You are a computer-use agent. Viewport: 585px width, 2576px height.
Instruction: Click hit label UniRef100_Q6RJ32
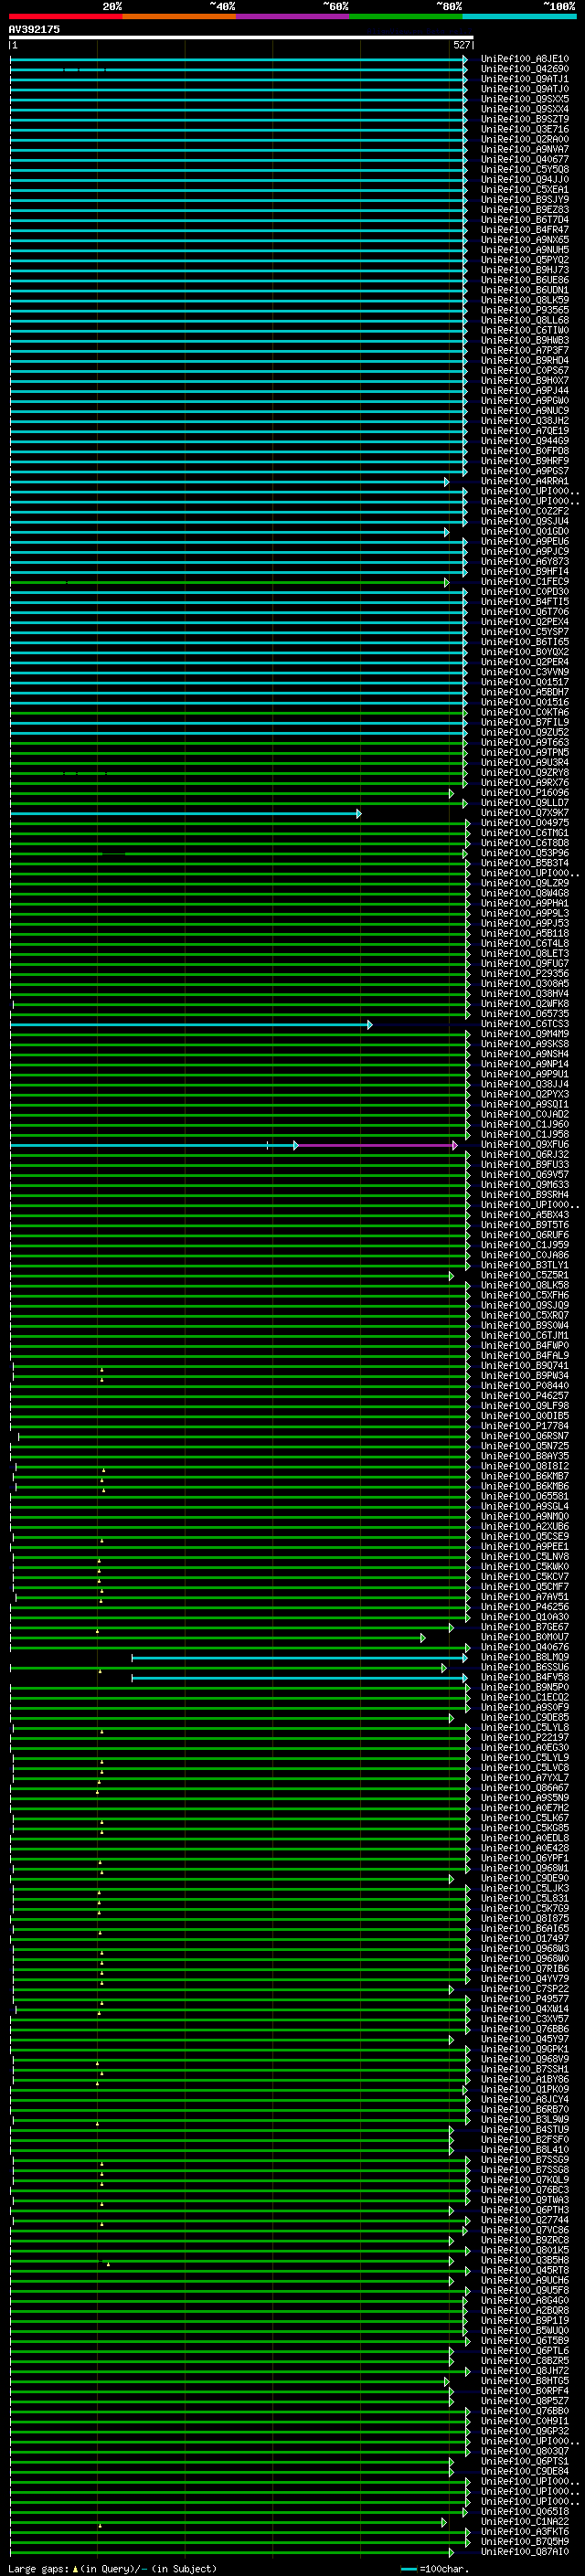tap(525, 1155)
